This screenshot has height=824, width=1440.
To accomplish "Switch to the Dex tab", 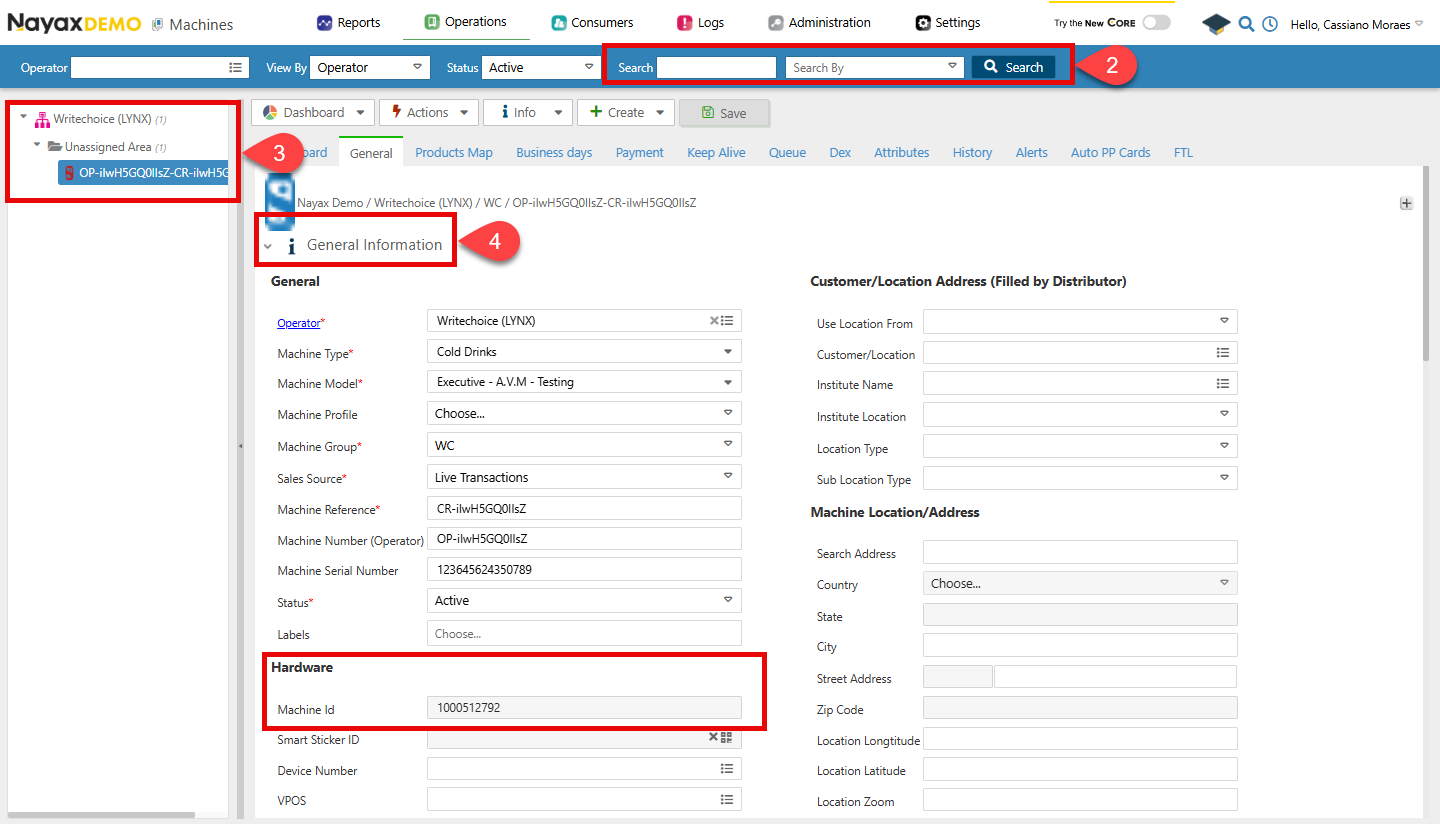I will coord(840,152).
